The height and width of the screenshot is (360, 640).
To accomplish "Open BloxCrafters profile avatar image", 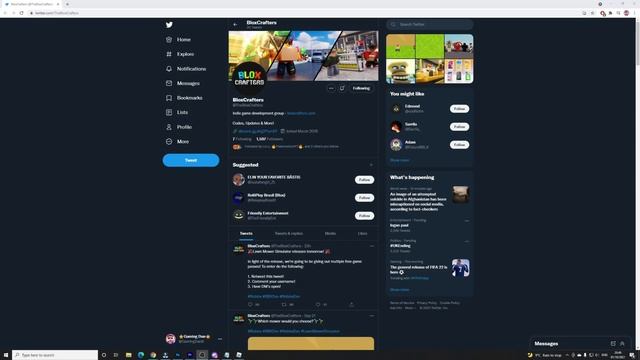I will pos(249,78).
